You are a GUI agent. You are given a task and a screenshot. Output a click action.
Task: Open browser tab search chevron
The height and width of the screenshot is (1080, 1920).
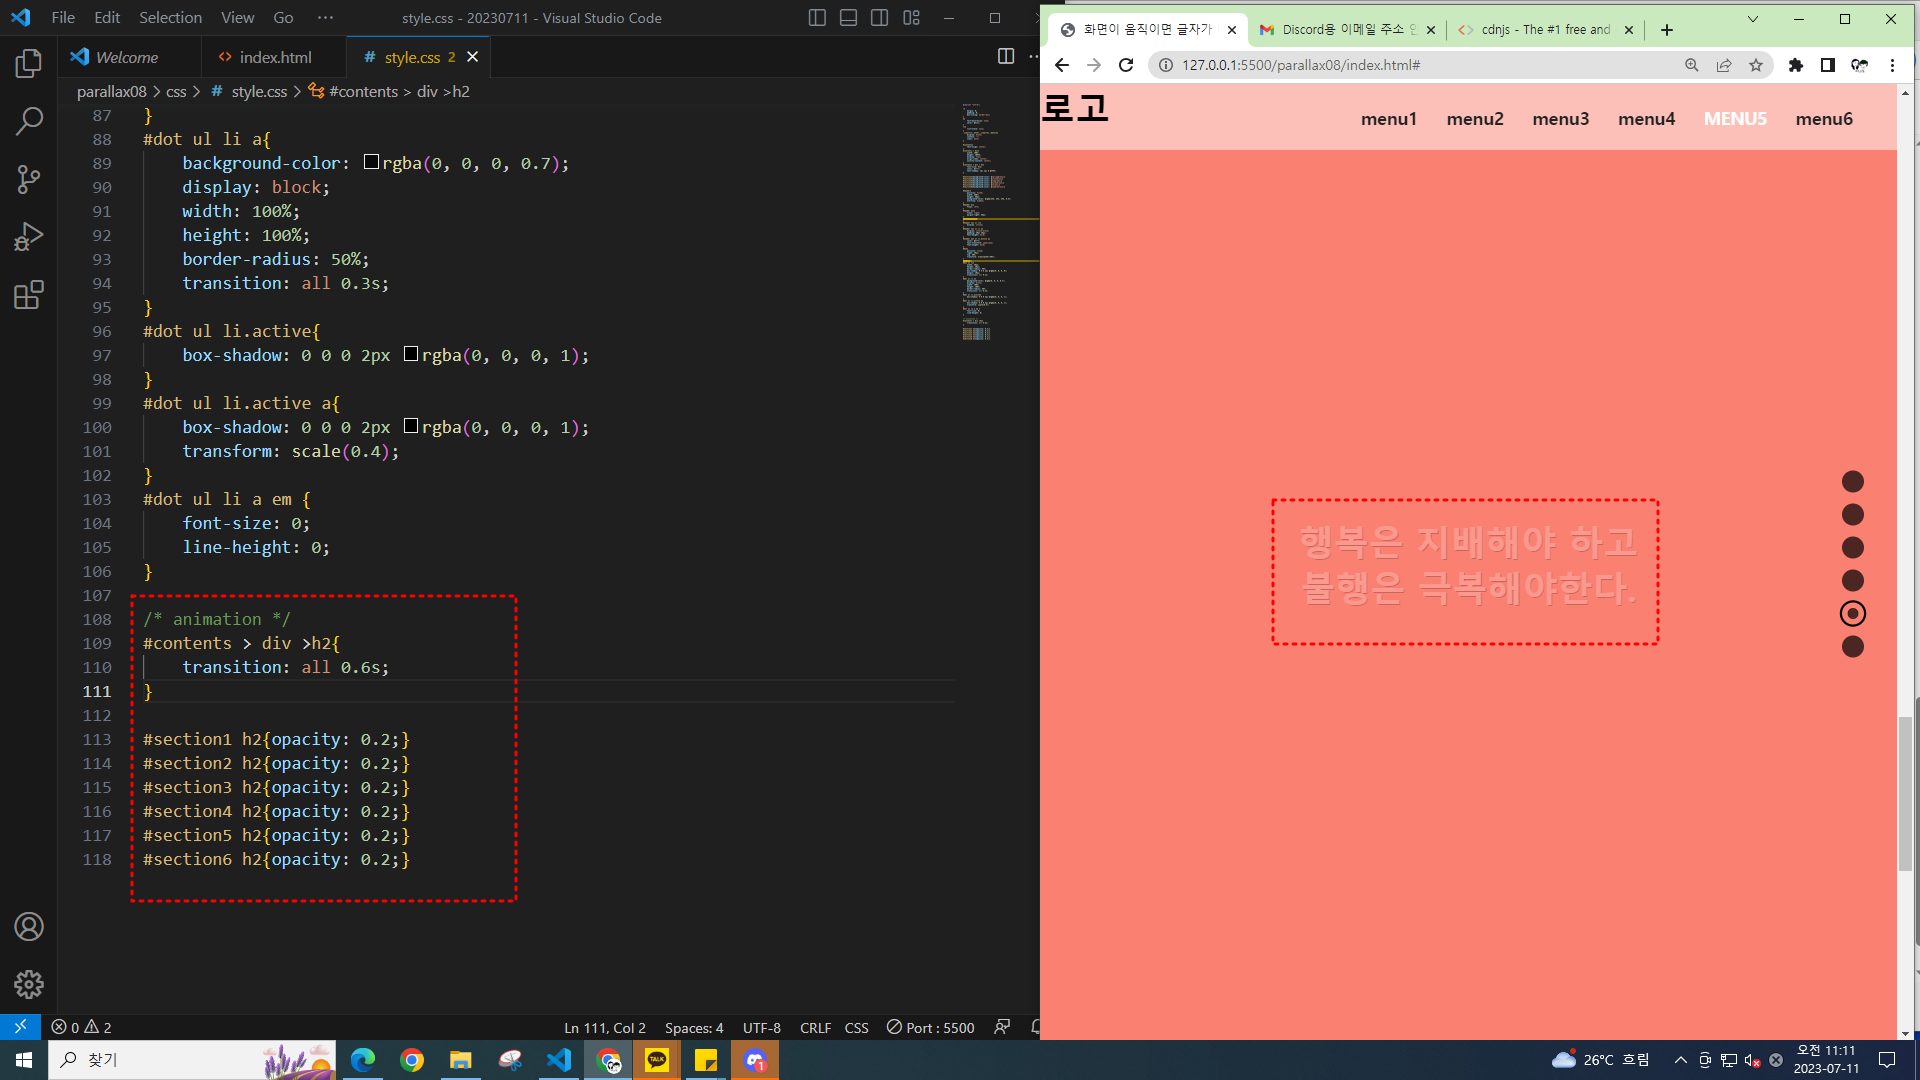tap(1752, 19)
